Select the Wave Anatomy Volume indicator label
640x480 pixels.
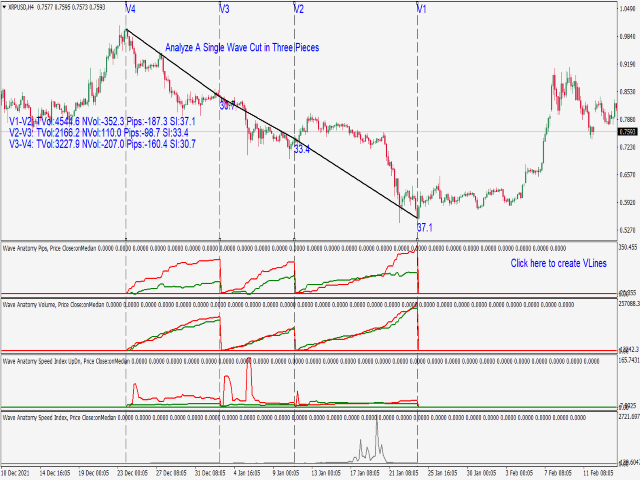(x=29, y=304)
